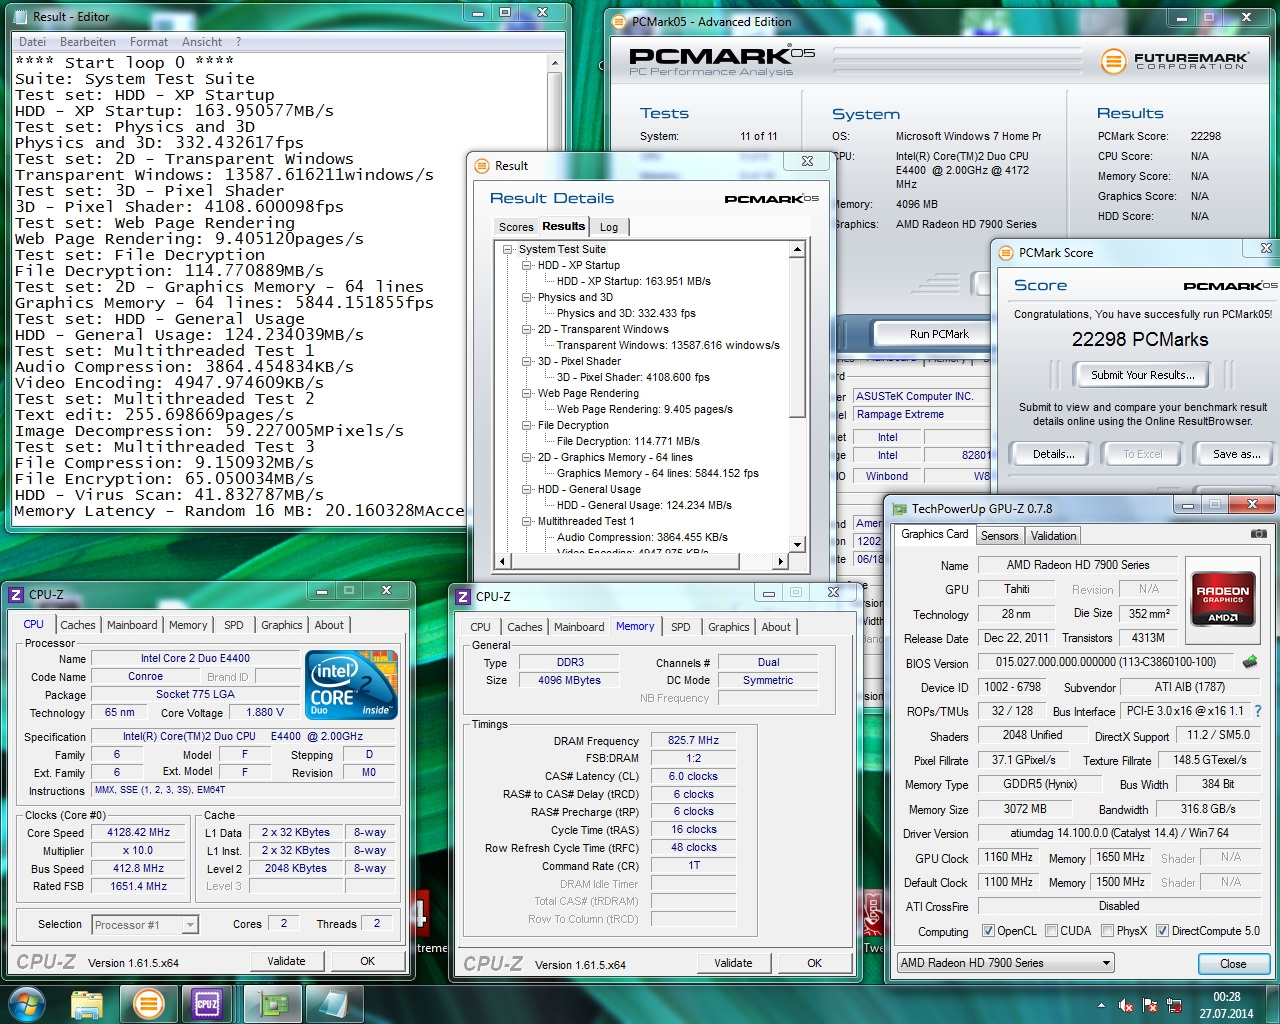Click the editor vertical scrollbar up arrow
Viewport: 1280px width, 1024px height.
pos(555,63)
